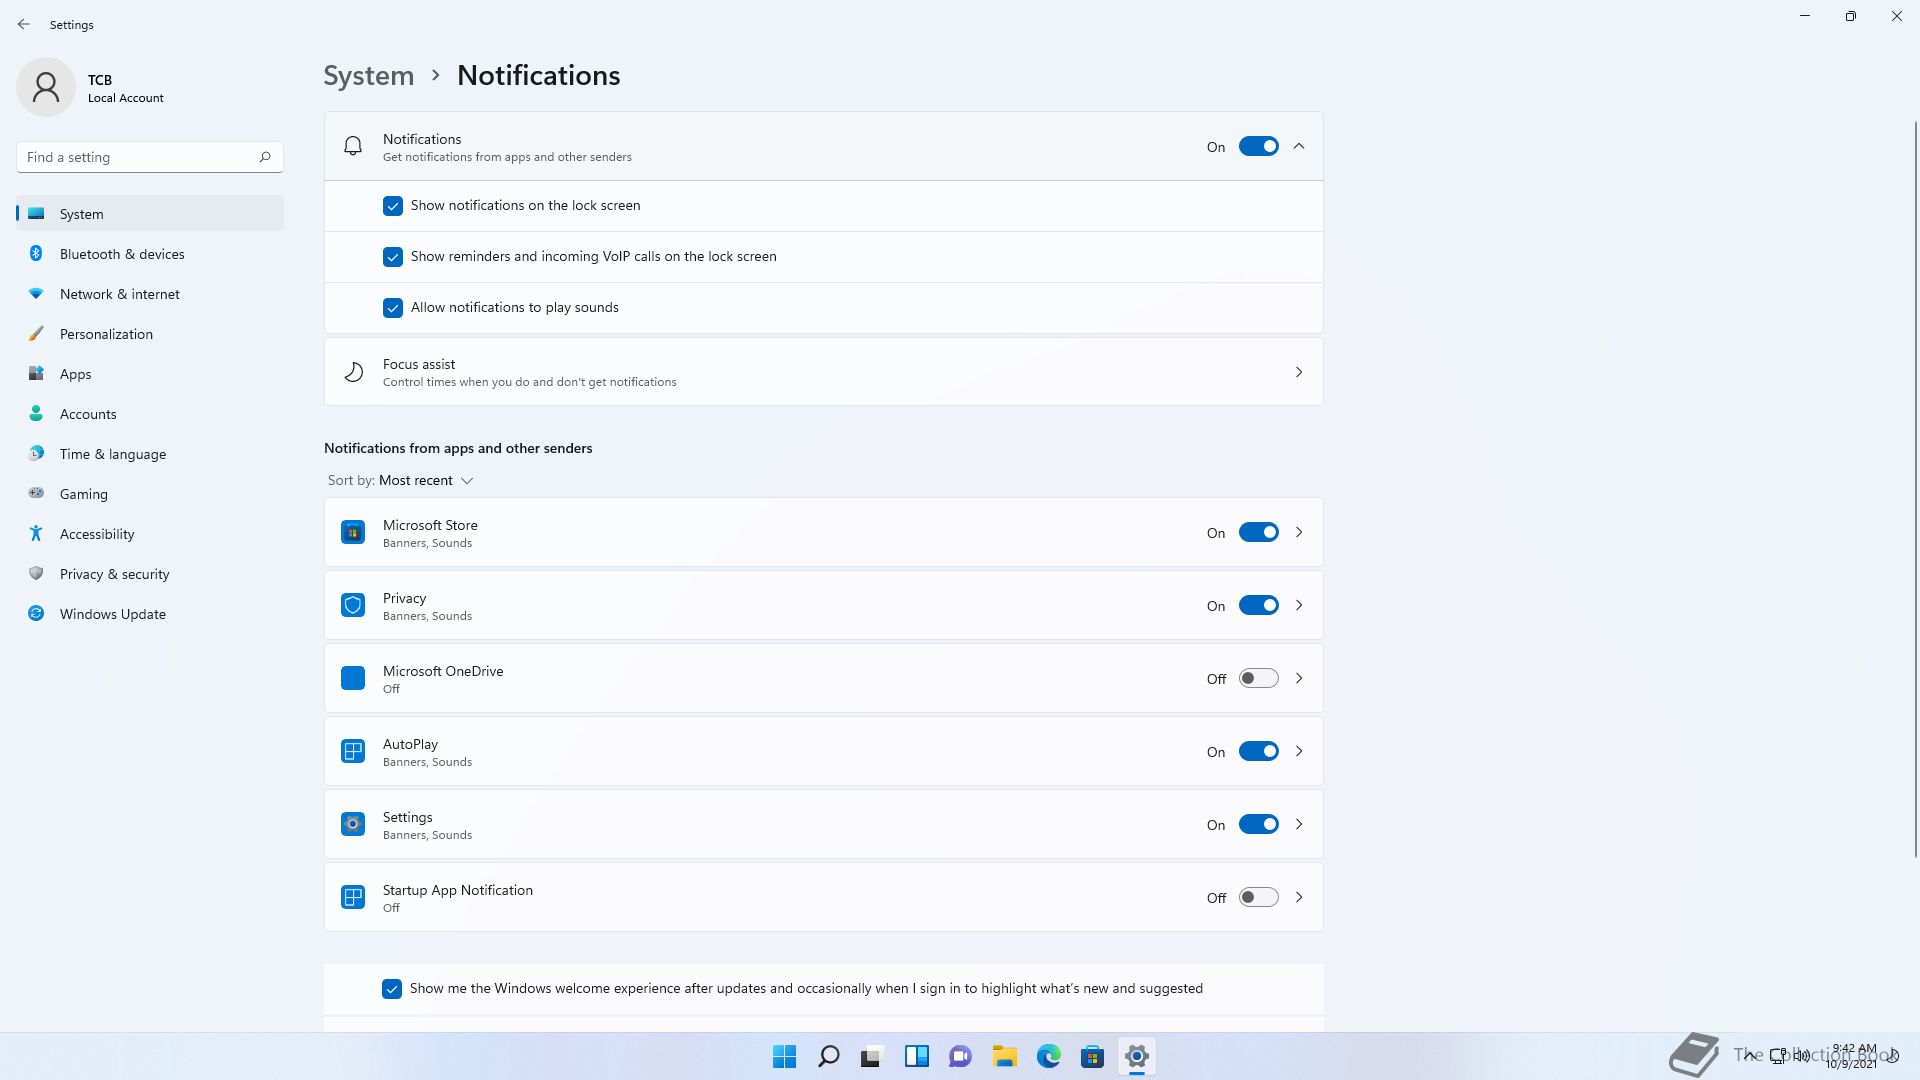
Task: Click the AutoPlay app icon
Action: tap(353, 751)
